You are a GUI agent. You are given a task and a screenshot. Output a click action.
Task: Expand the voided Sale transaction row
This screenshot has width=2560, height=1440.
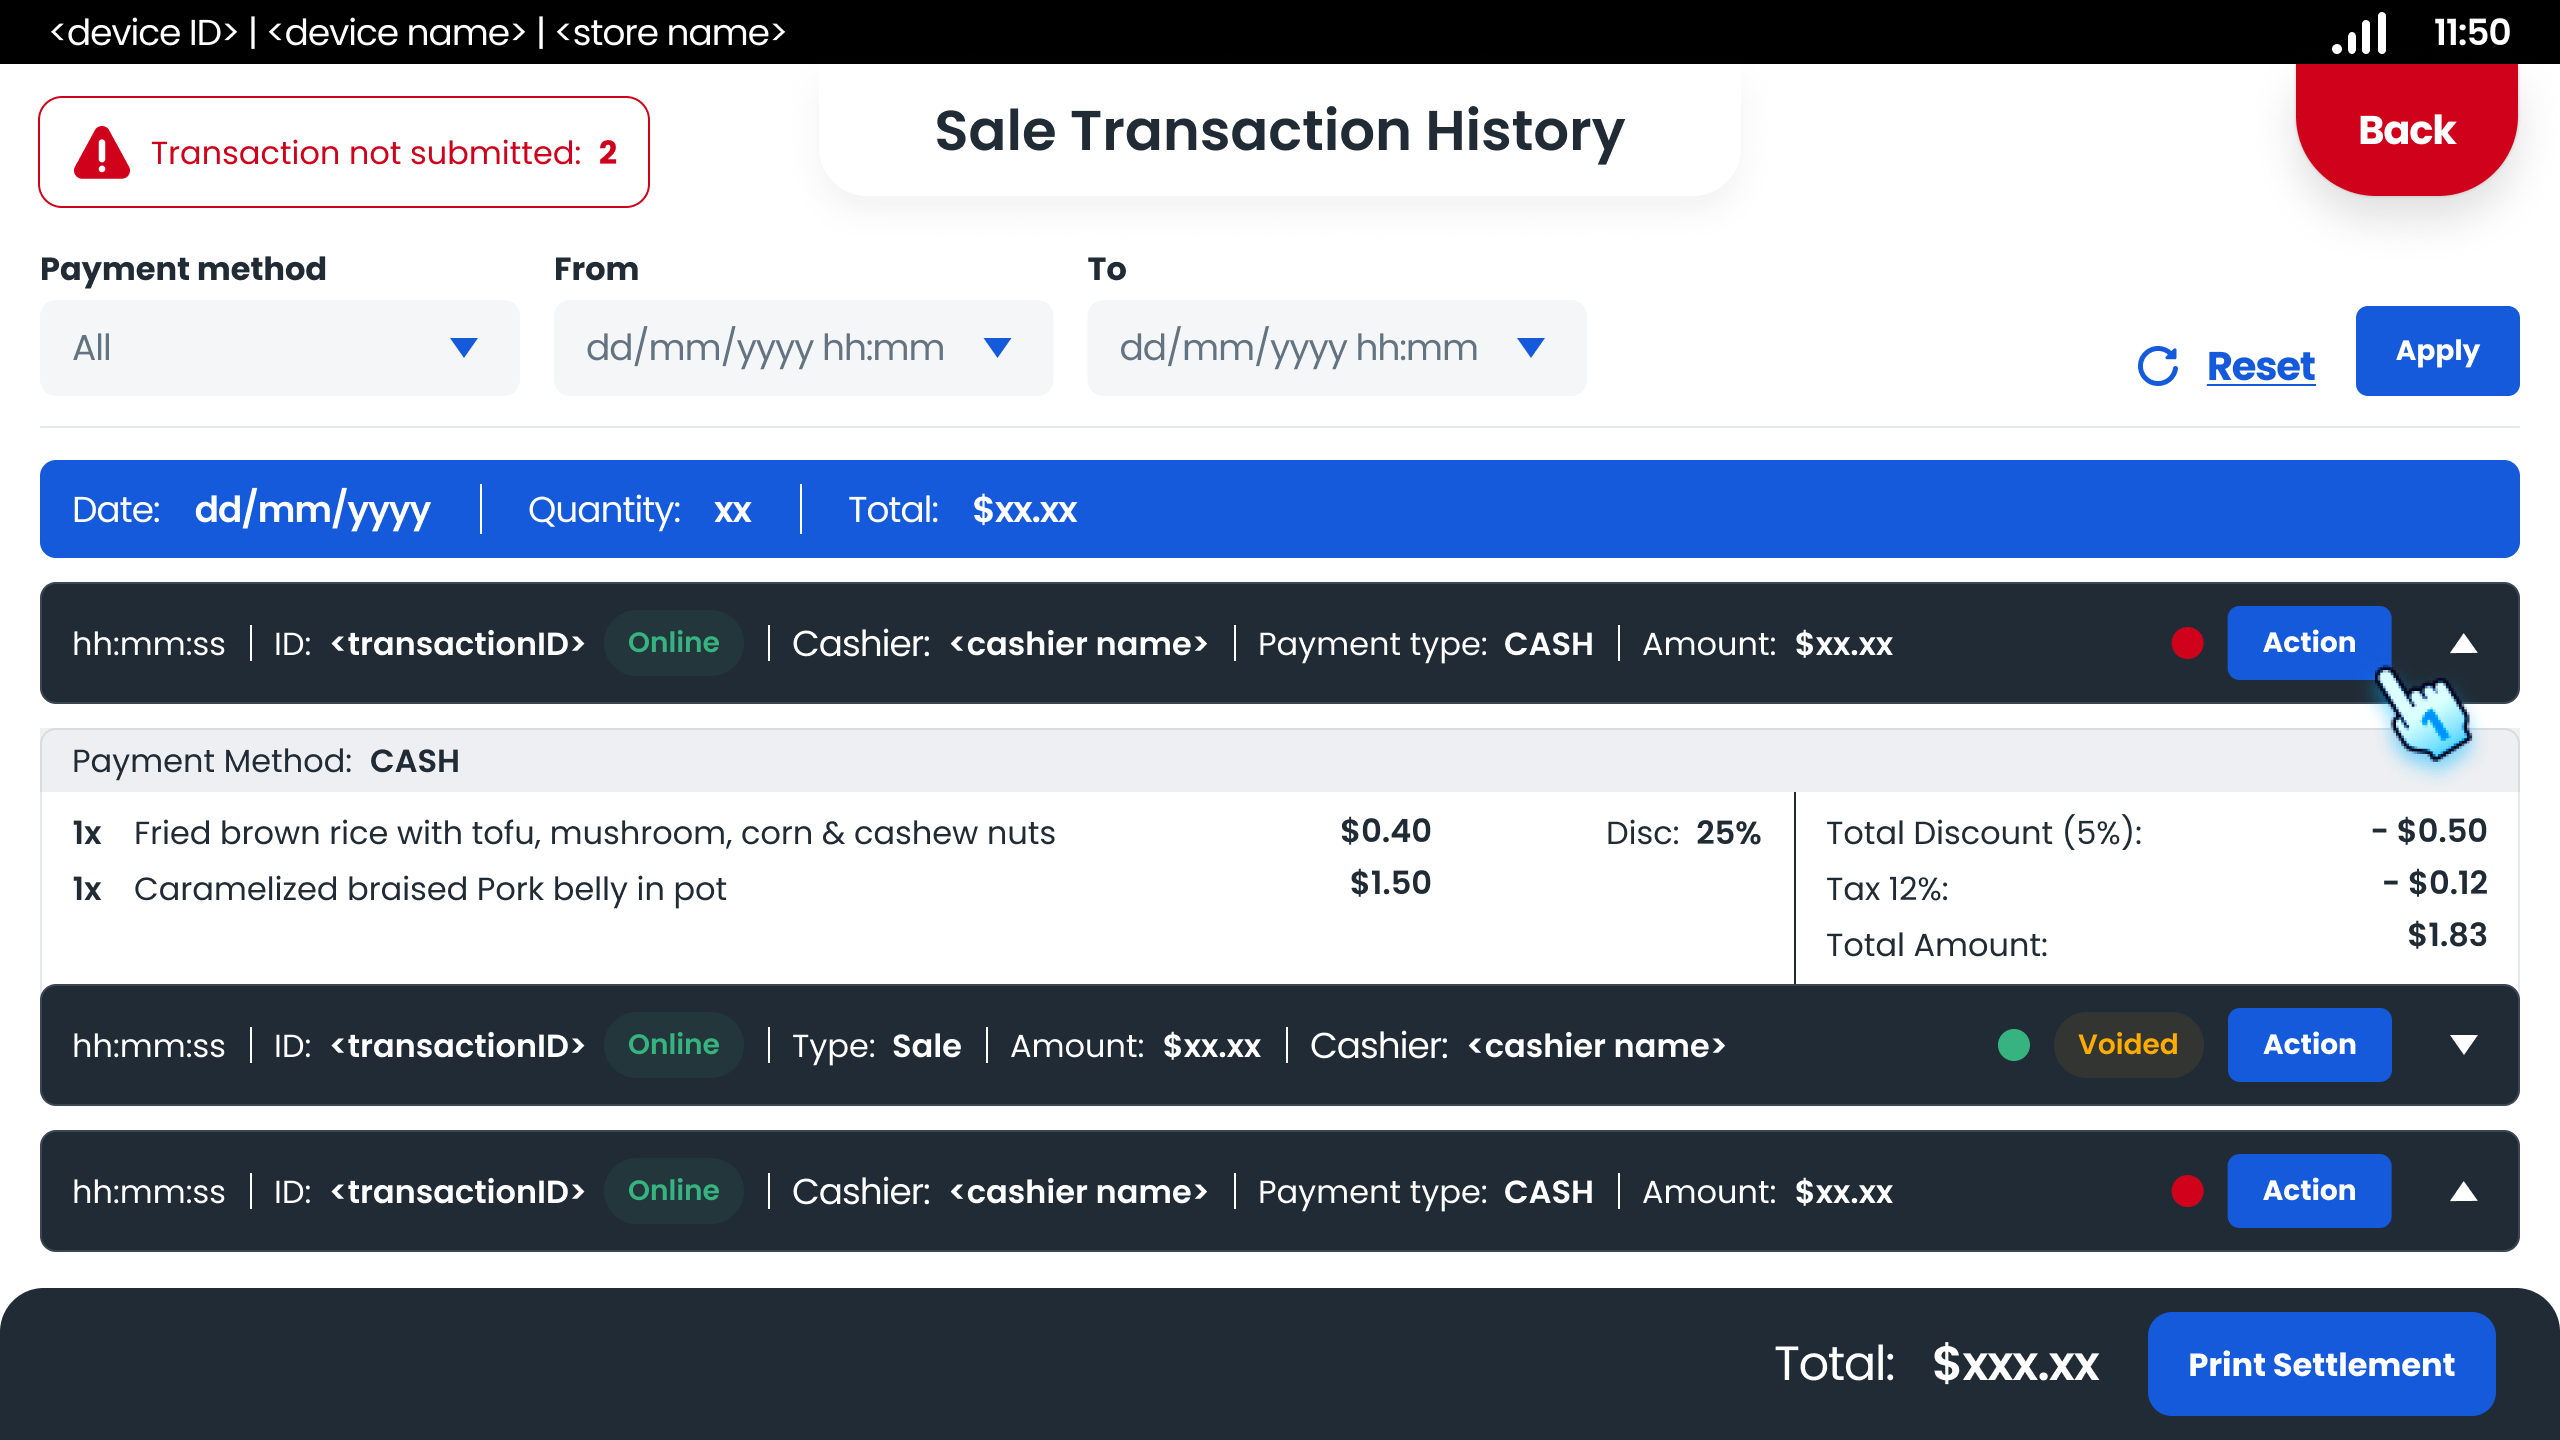[x=2464, y=1045]
